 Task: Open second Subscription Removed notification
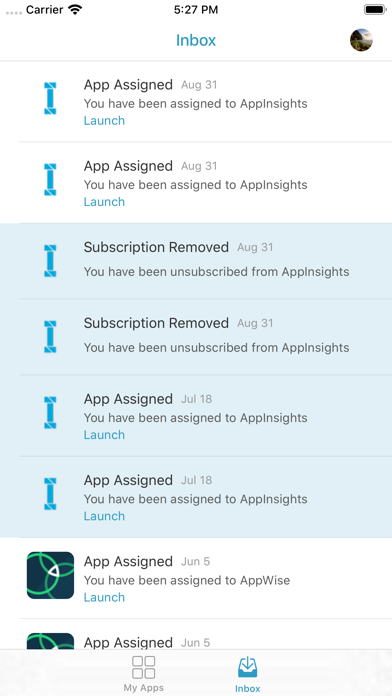(x=196, y=337)
